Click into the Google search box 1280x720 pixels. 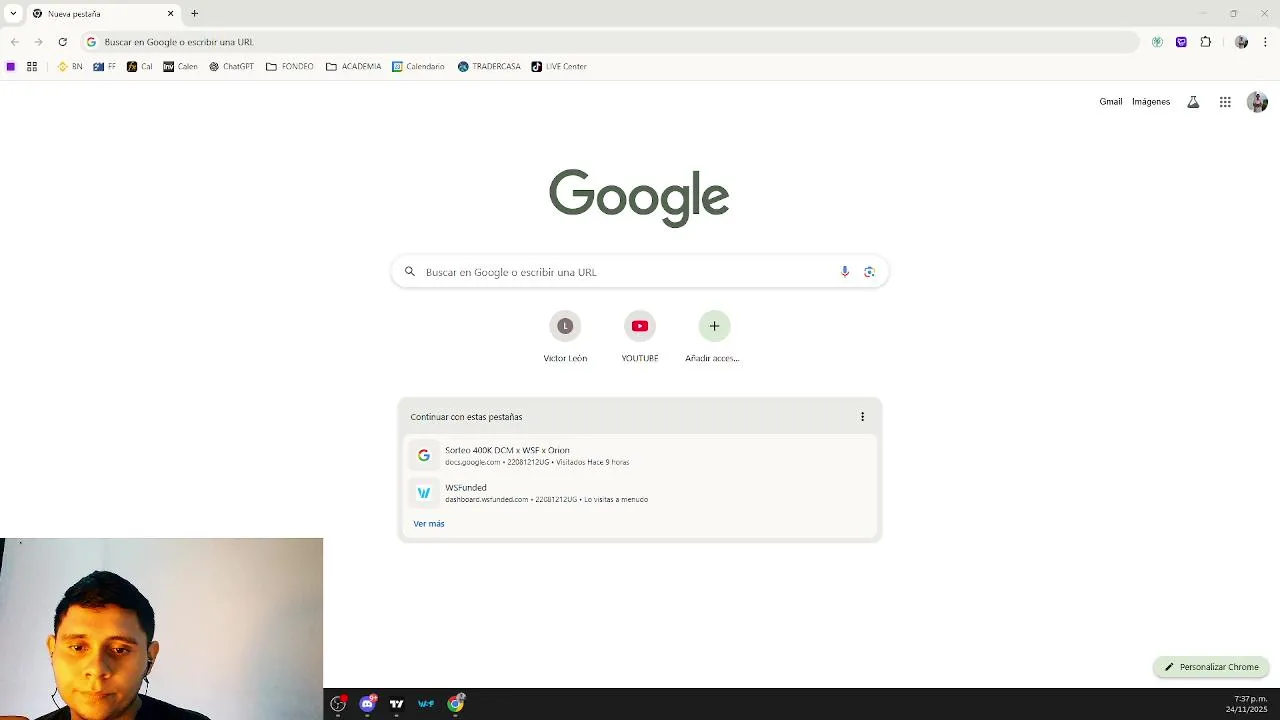[639, 272]
